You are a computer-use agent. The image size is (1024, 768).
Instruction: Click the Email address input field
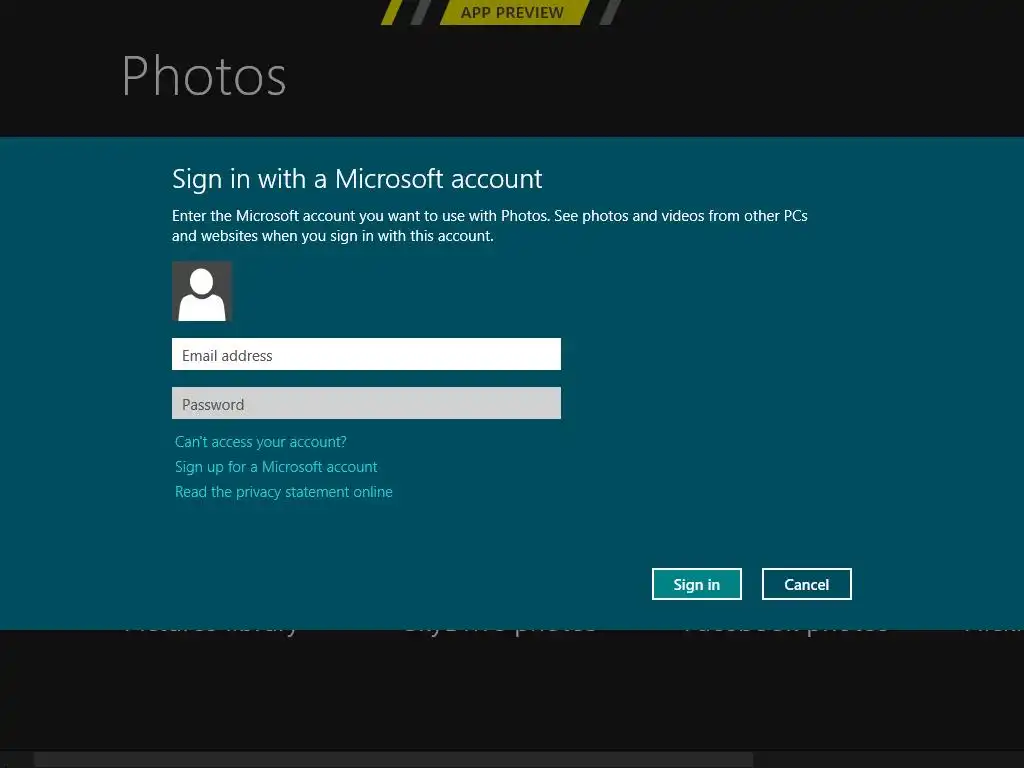click(366, 354)
